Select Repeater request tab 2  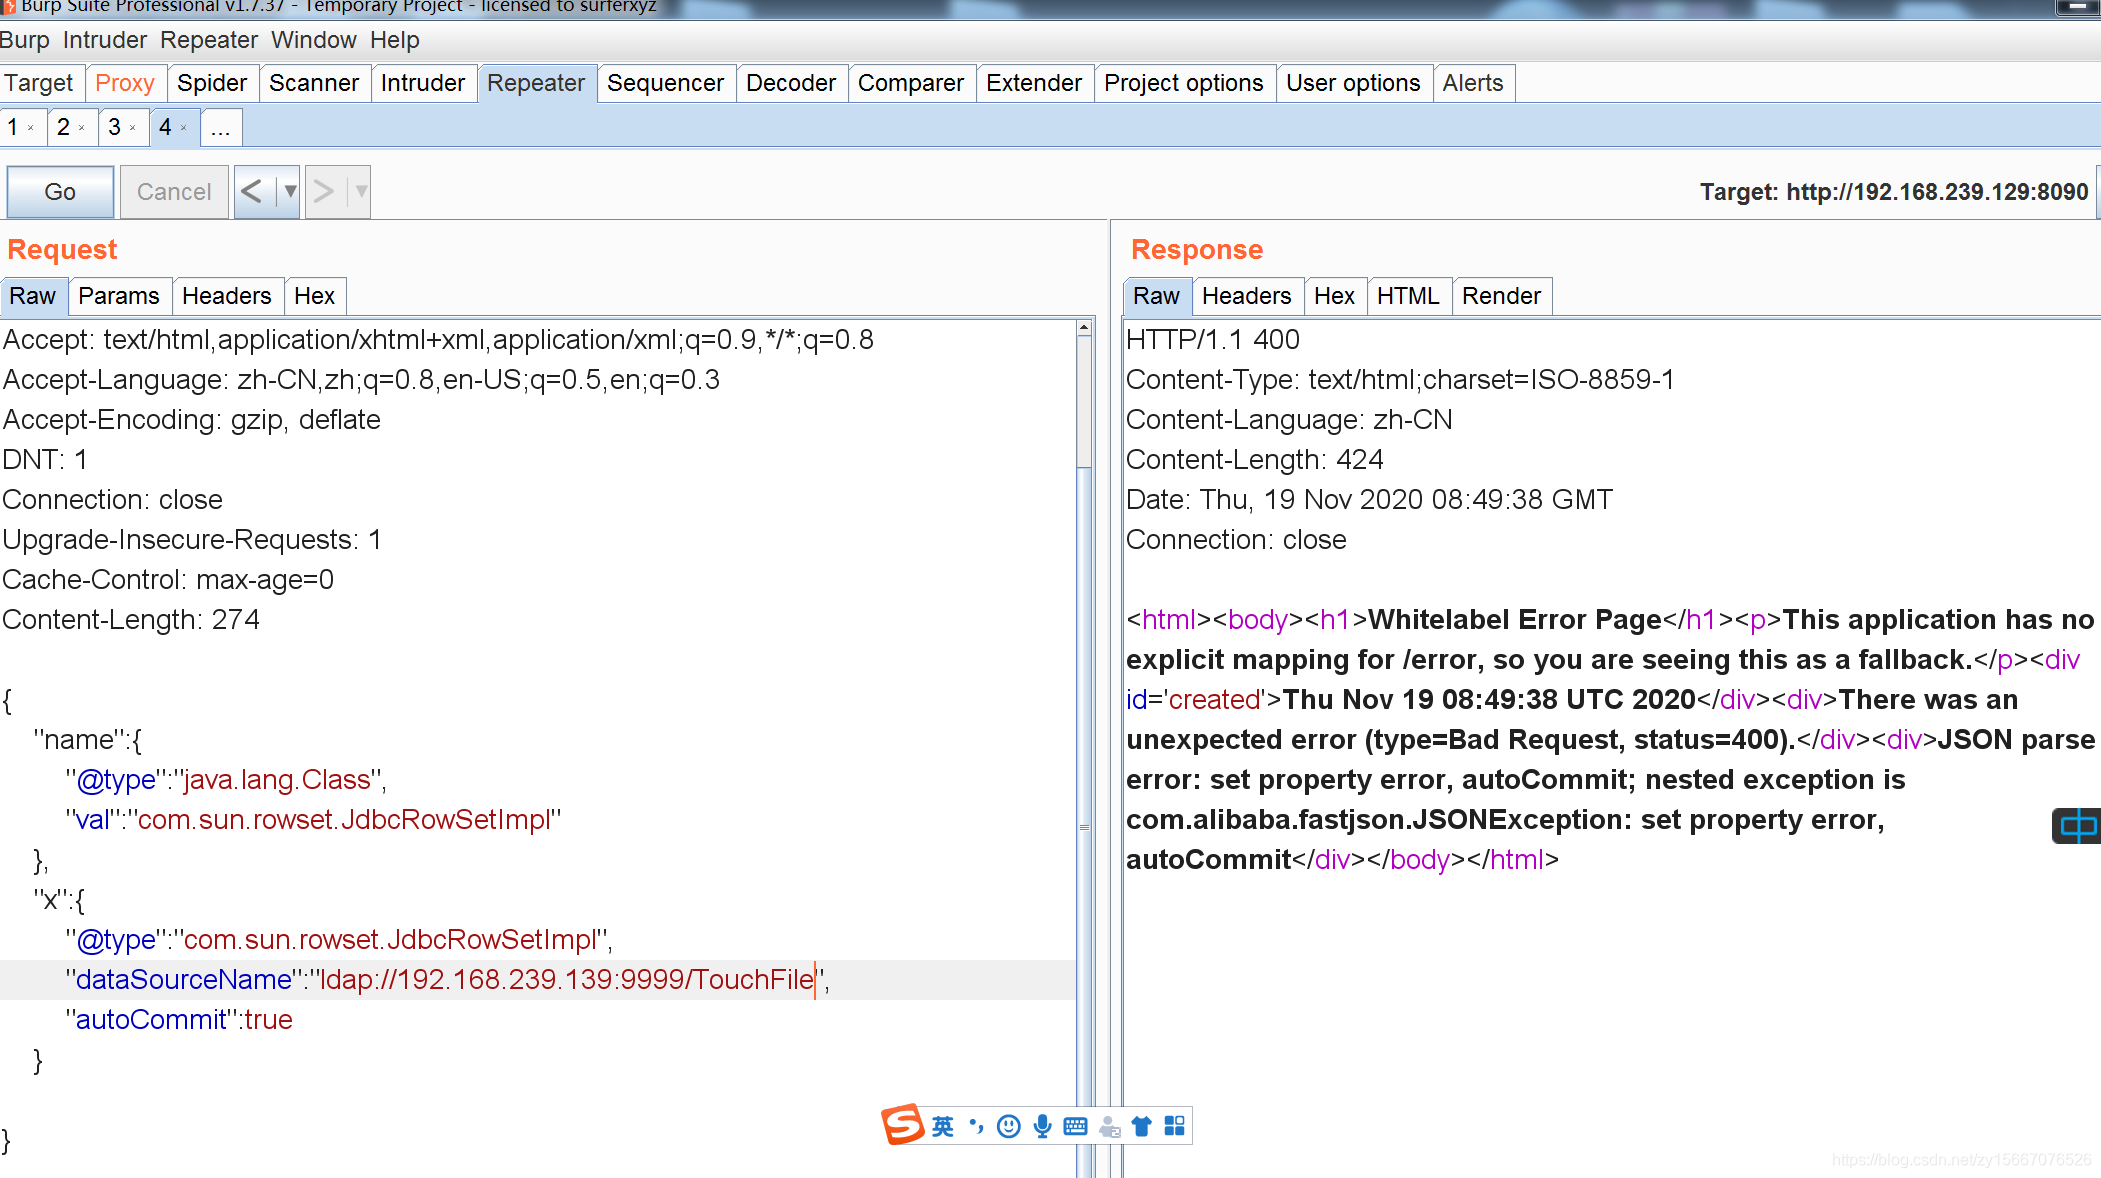63,127
